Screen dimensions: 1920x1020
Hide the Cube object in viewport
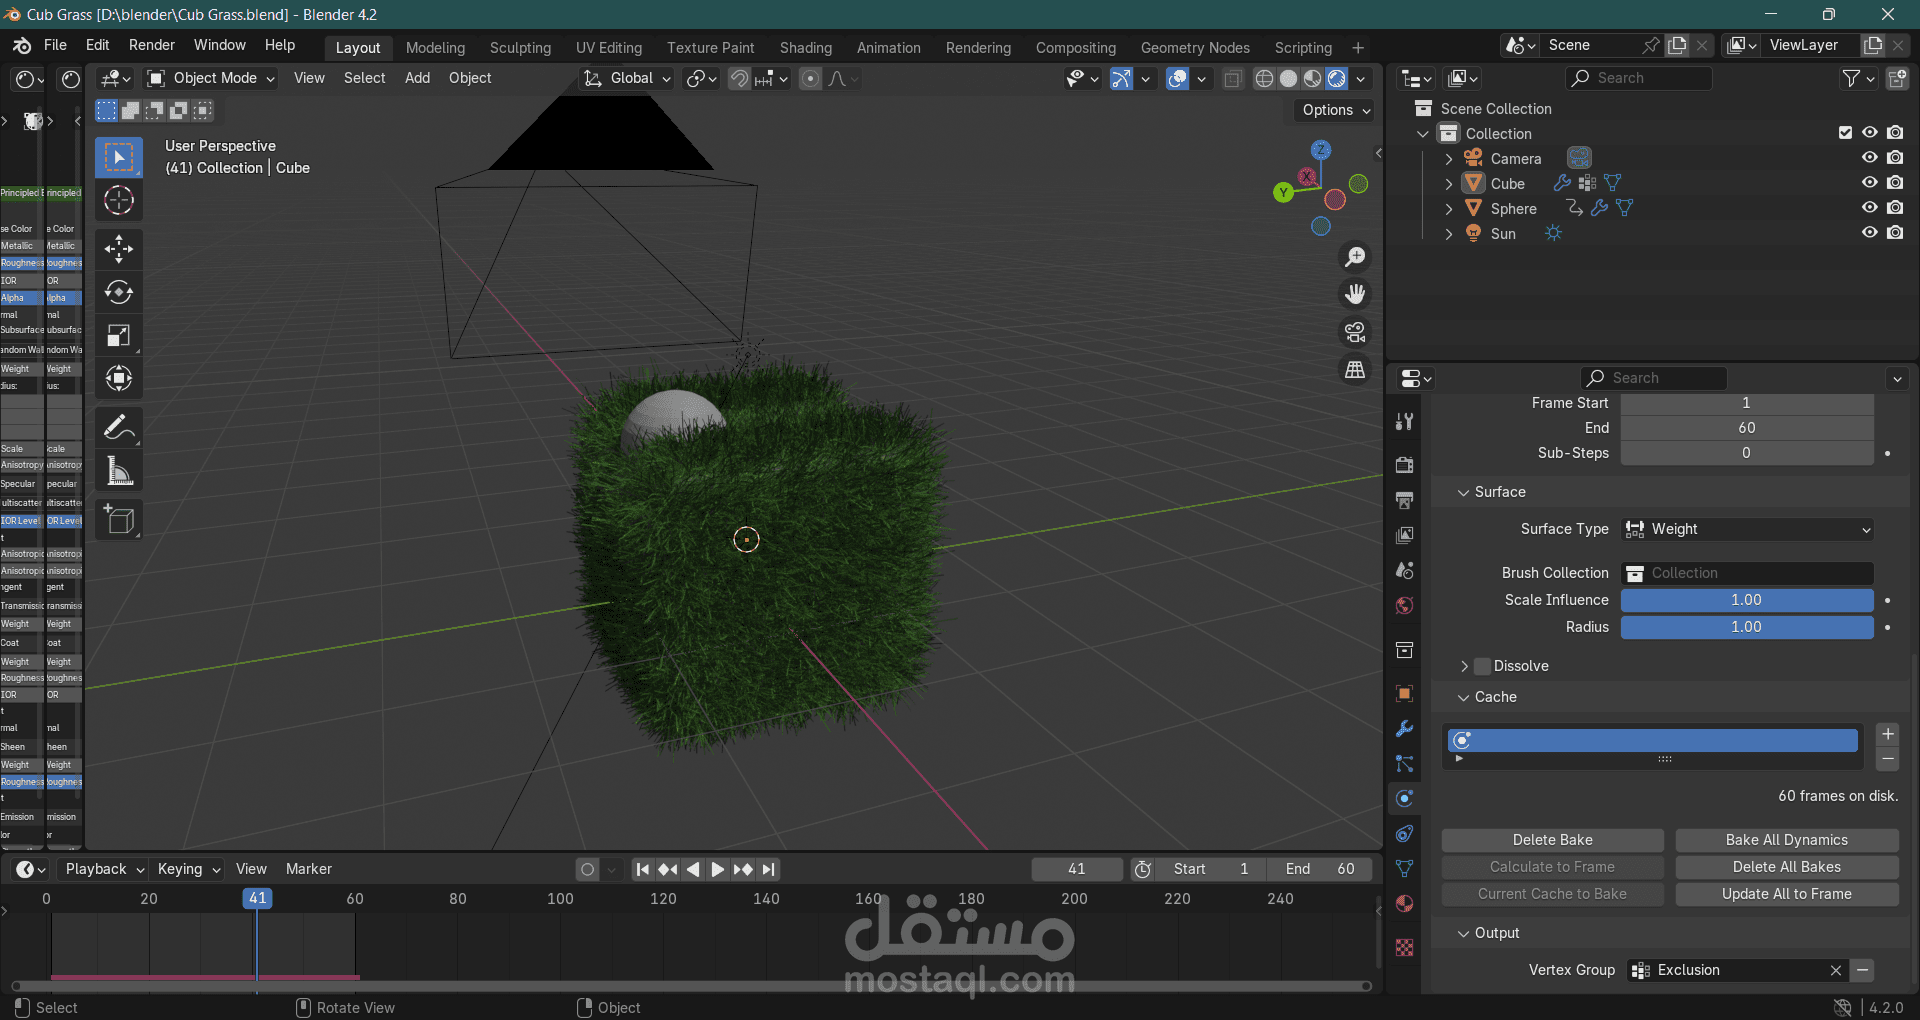1869,183
